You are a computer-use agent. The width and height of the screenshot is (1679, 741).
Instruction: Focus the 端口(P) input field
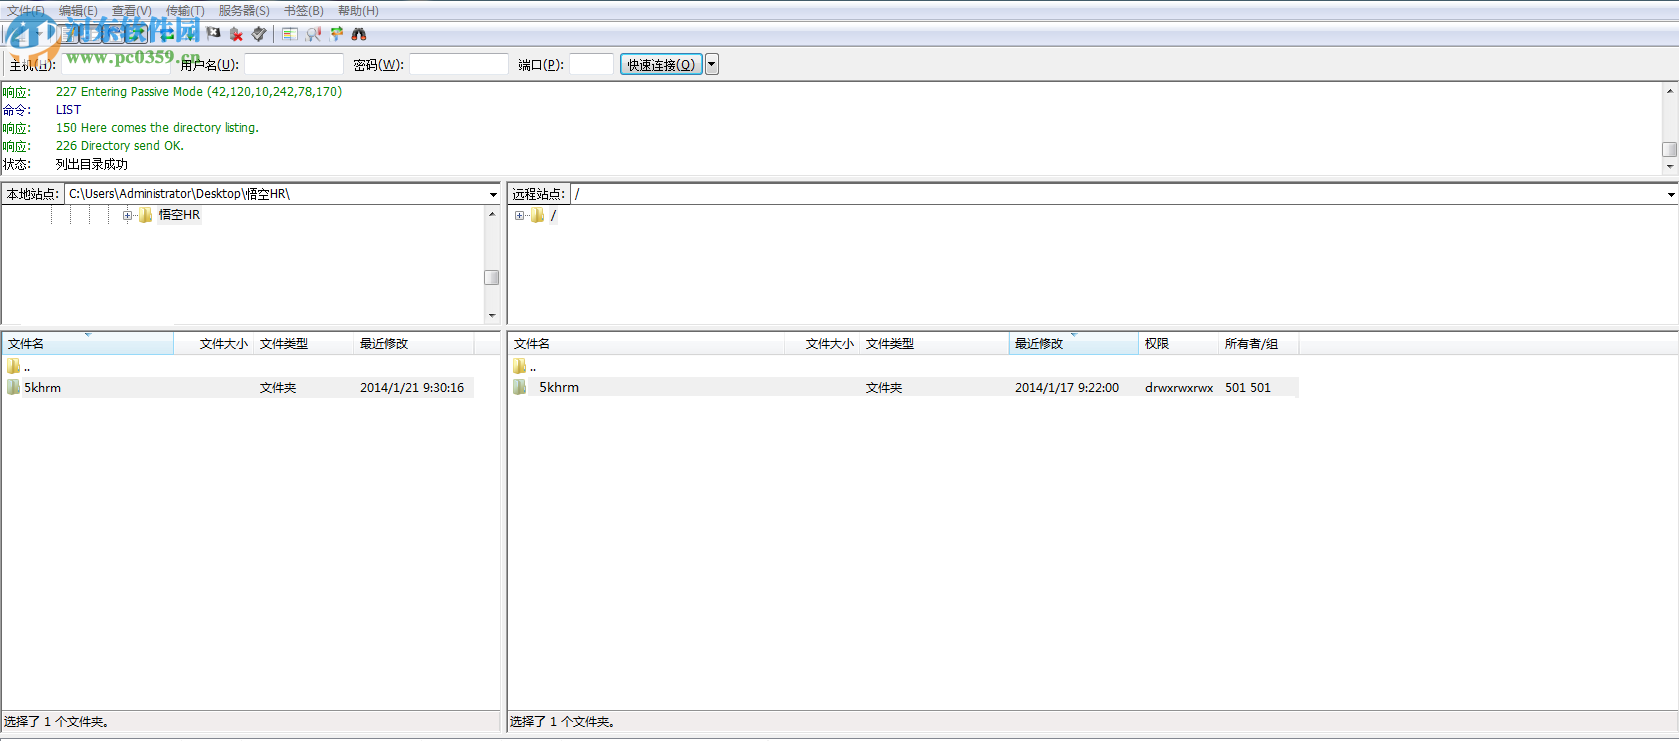(x=591, y=64)
